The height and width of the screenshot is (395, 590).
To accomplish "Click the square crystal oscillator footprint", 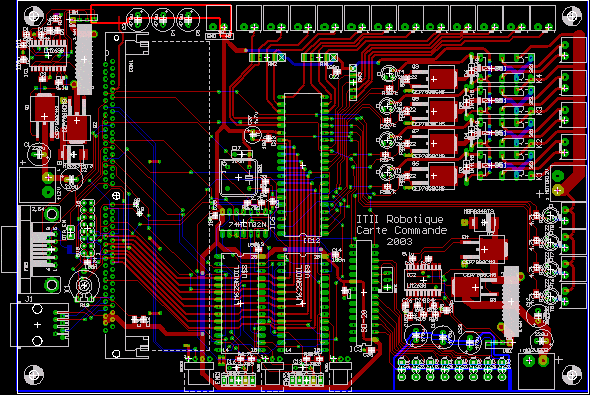I will pos(239,178).
